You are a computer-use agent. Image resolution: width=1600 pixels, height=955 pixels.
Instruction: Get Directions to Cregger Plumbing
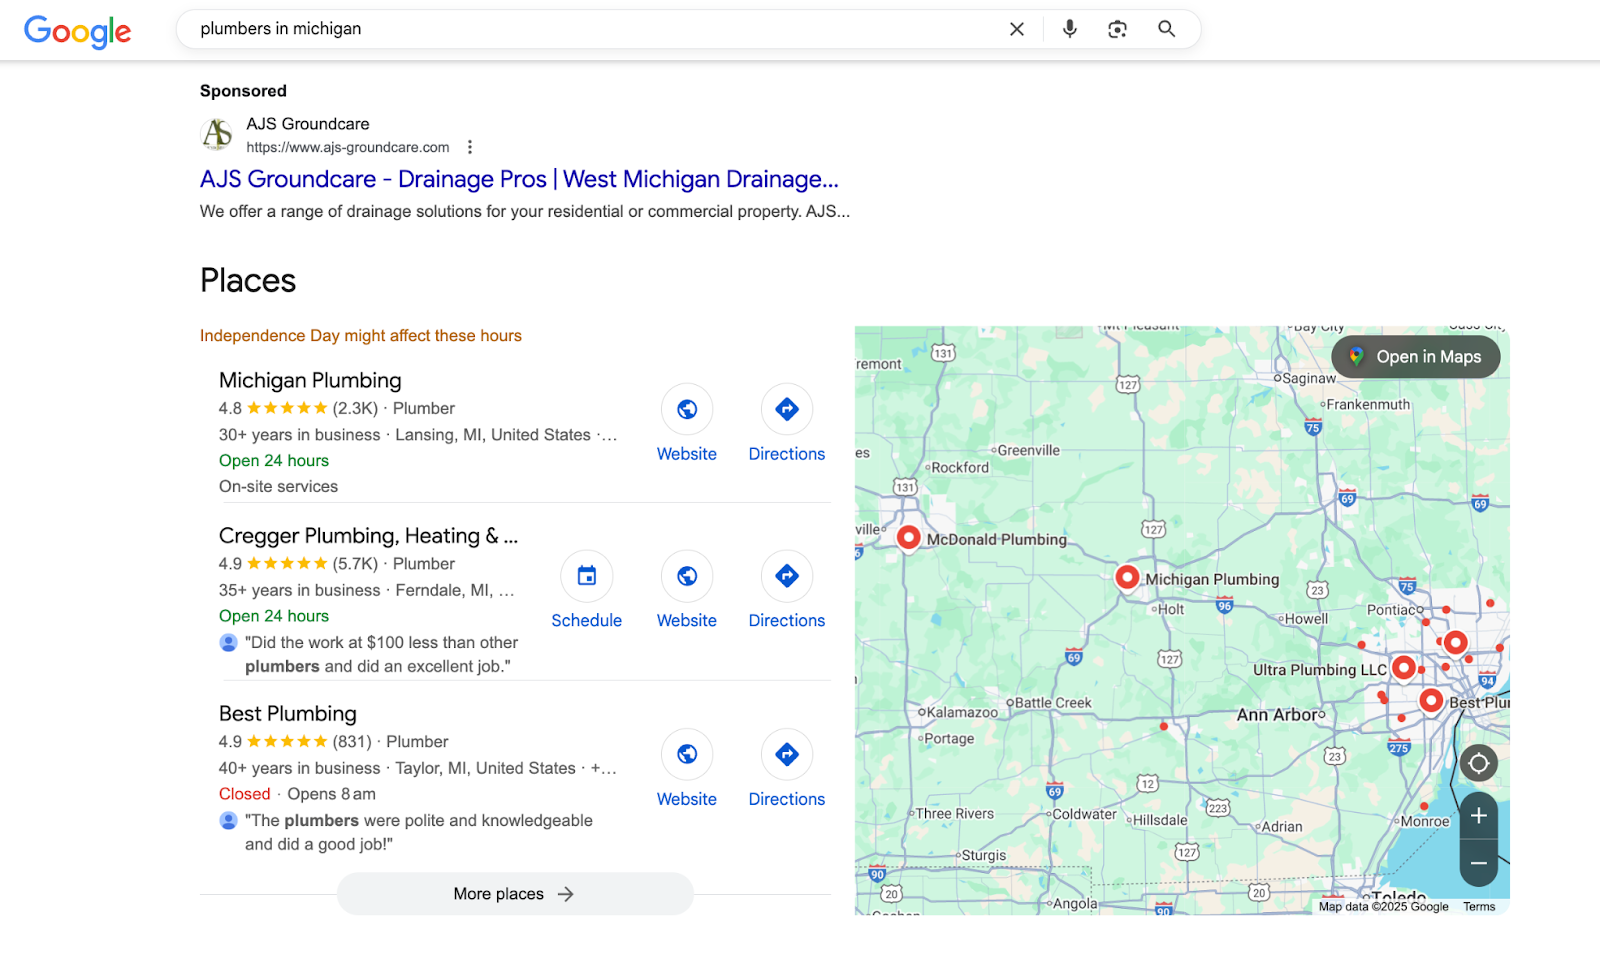tap(786, 576)
